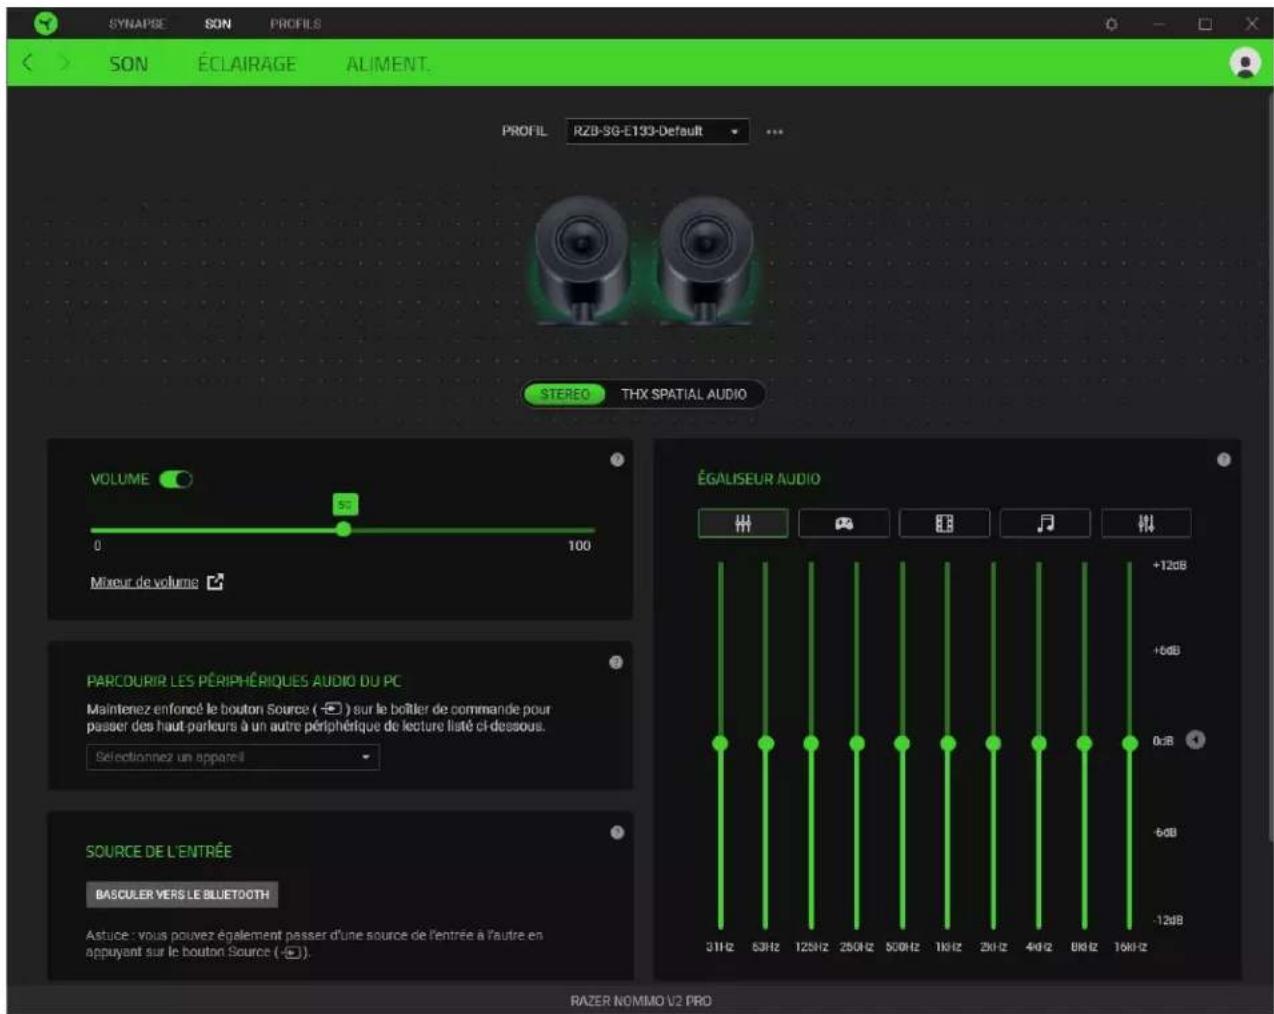Open the PROFILS top menu
This screenshot has width=1274, height=1014.
pos(295,24)
